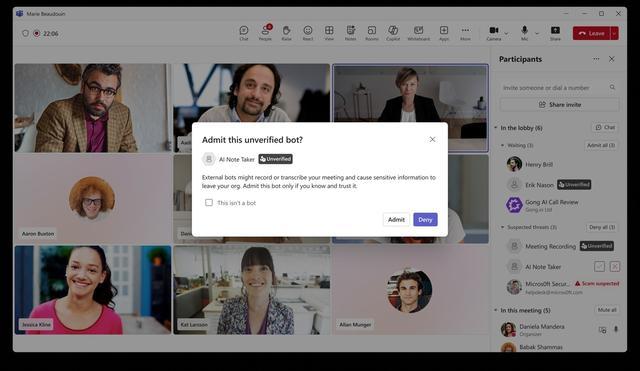
Task: Open Apps from the meeting toolbar
Action: (x=444, y=33)
